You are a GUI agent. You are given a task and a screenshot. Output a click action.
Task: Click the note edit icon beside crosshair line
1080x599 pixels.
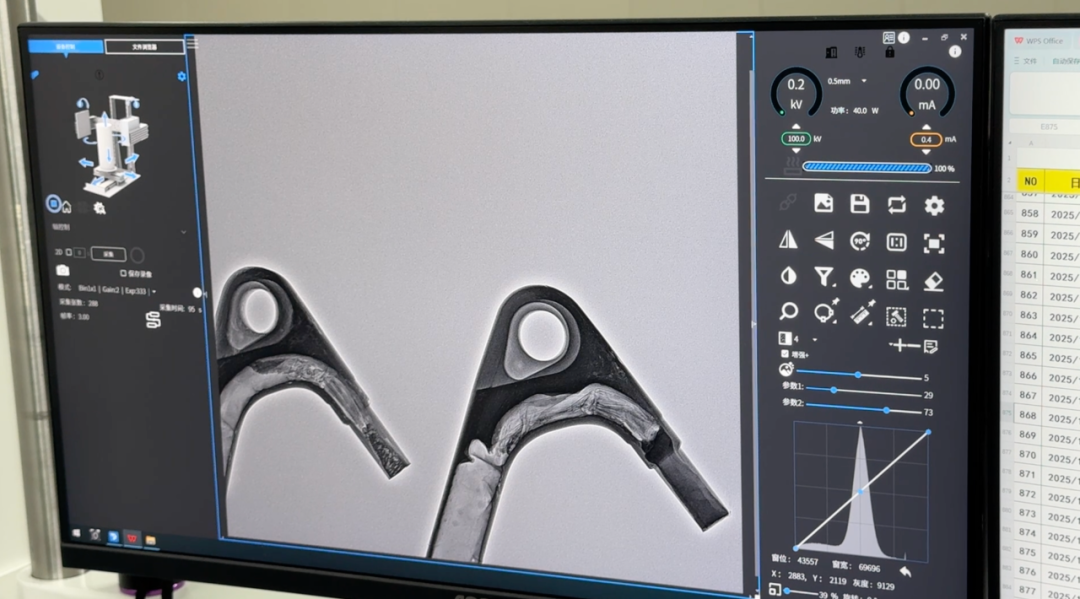point(931,346)
